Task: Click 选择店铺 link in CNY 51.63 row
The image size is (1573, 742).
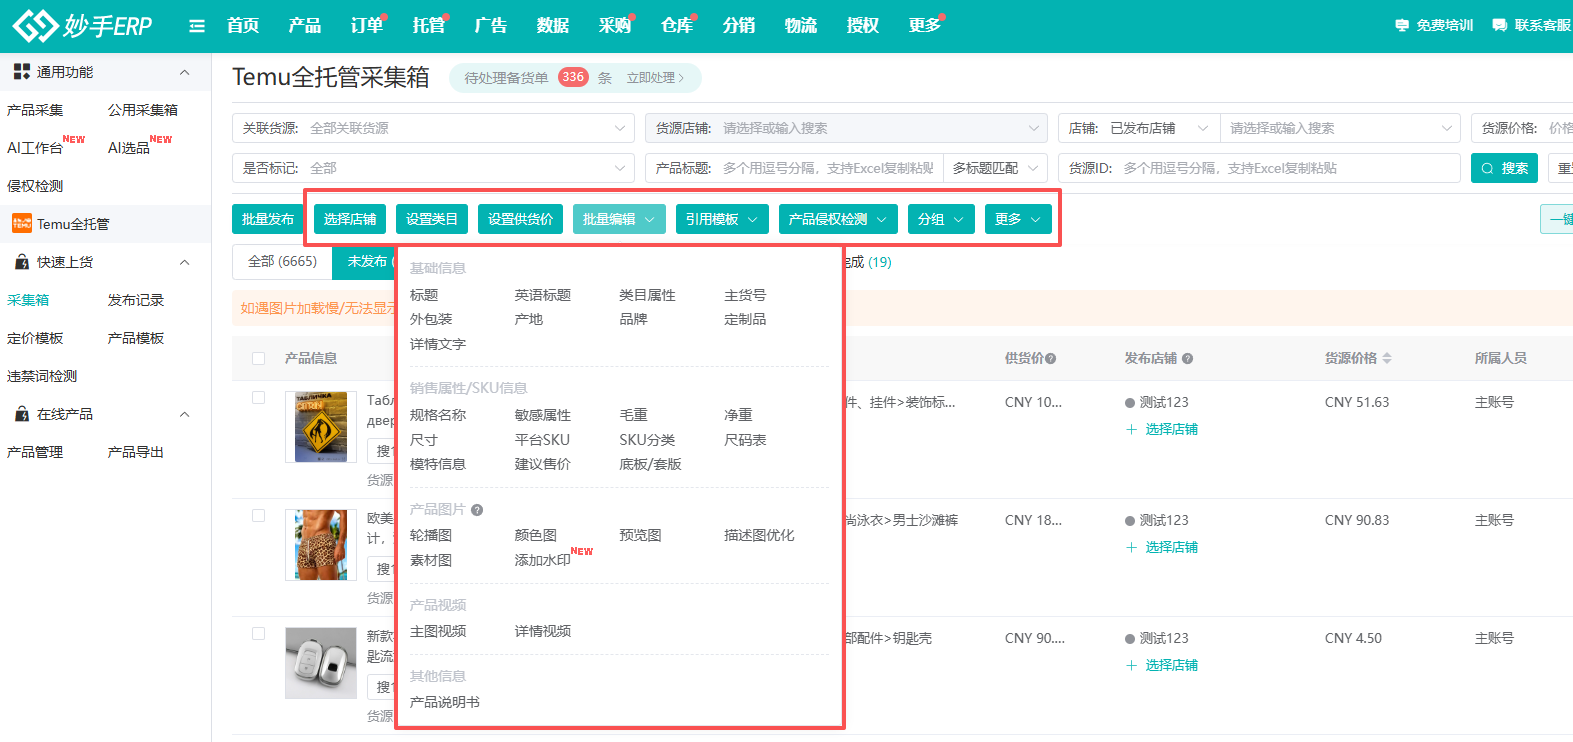Action: tap(1172, 430)
